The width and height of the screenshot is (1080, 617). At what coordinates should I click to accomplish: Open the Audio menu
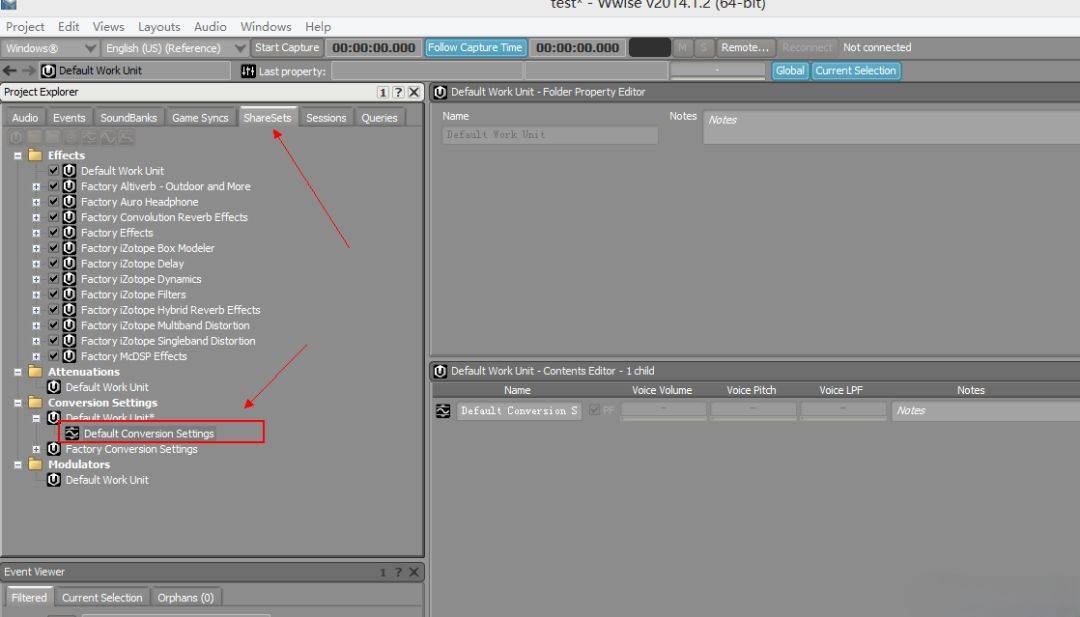[210, 27]
